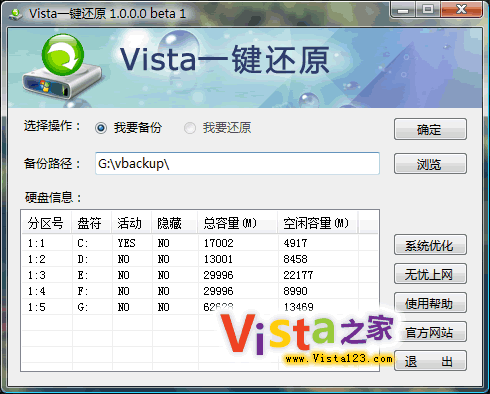Click free capacity value 8458
Screen dimensions: 490x394
point(295,259)
